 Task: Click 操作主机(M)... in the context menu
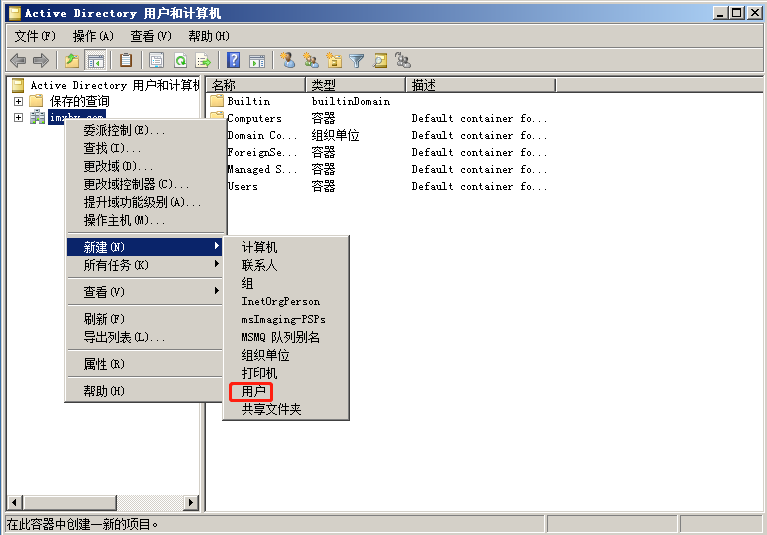tap(145, 220)
